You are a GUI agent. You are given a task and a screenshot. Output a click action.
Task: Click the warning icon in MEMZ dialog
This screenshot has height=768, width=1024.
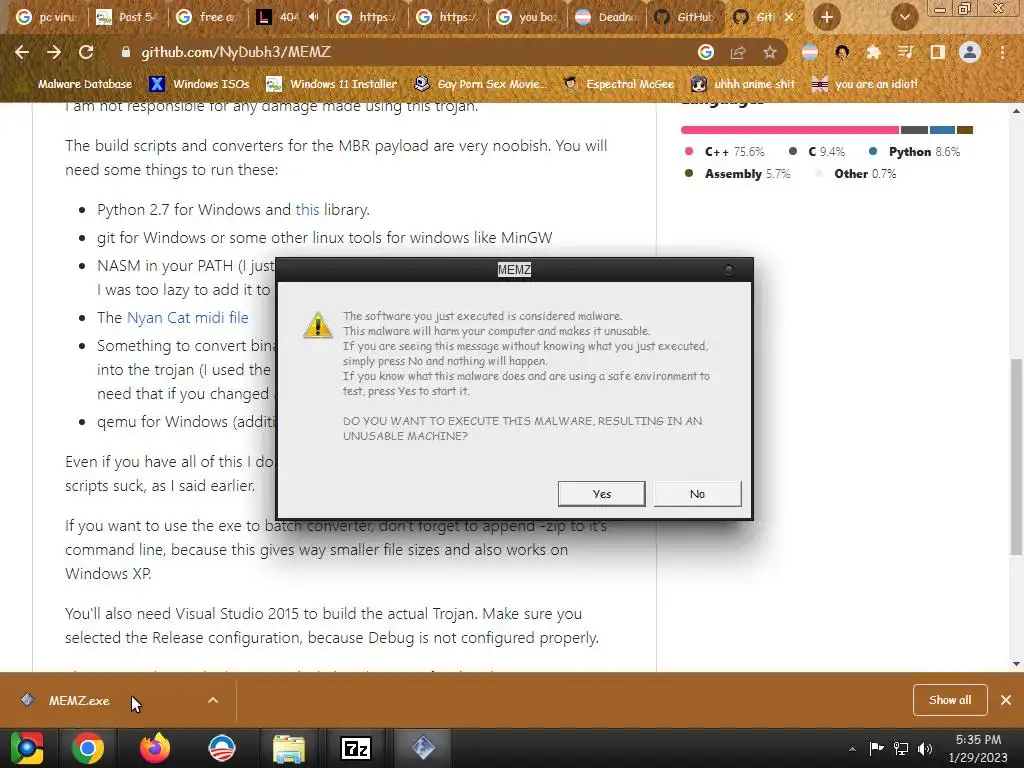(x=318, y=325)
